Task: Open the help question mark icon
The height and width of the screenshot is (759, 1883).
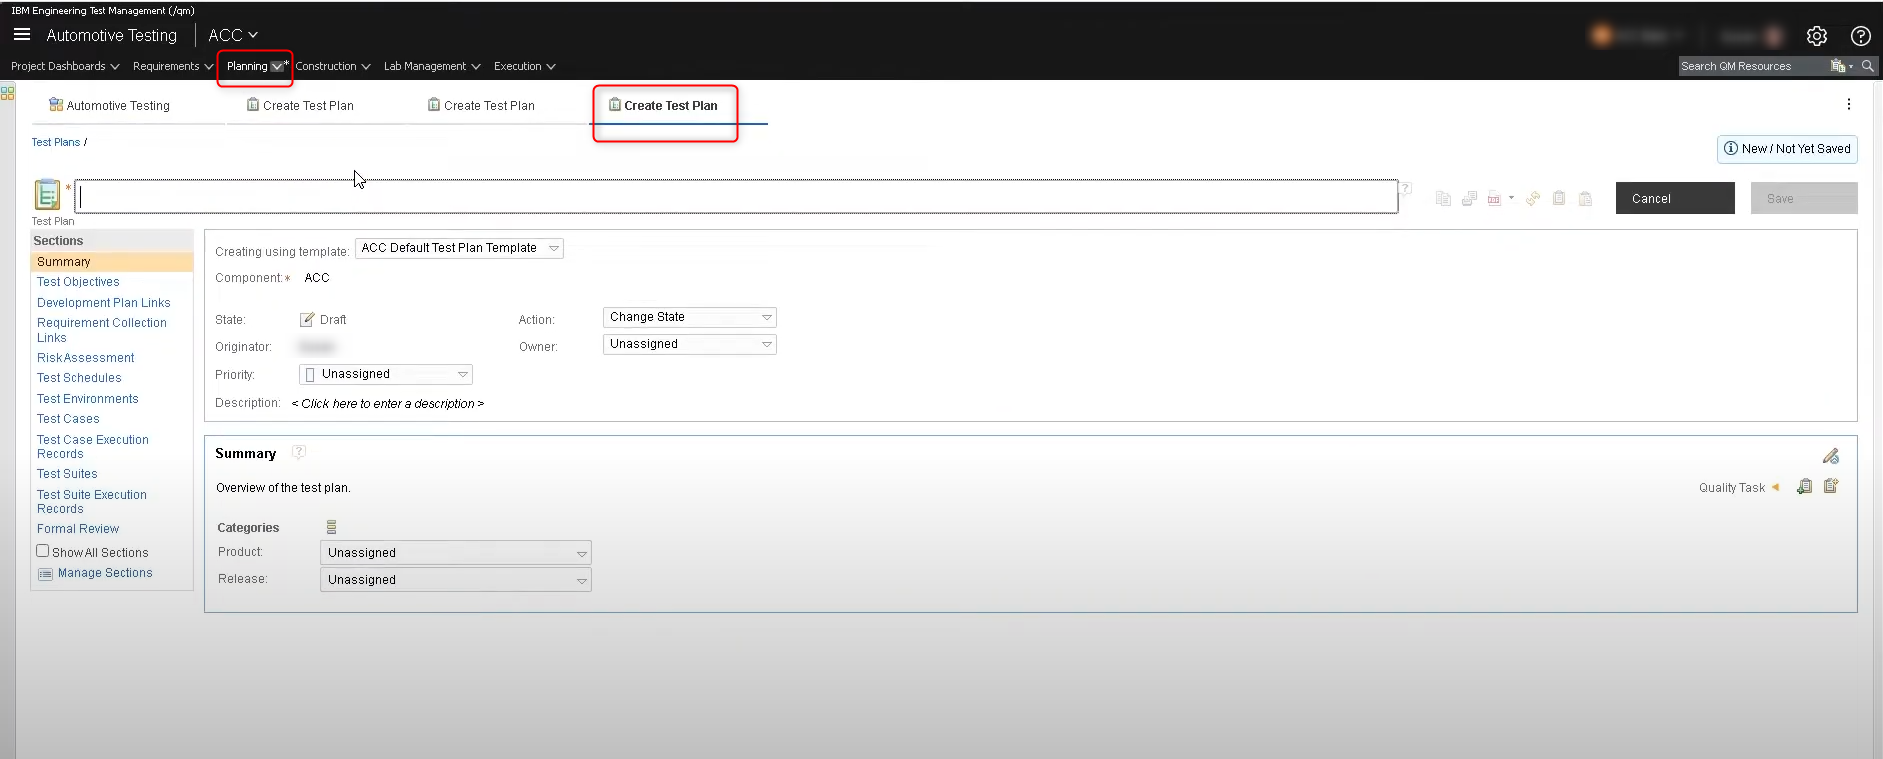Action: point(1860,36)
